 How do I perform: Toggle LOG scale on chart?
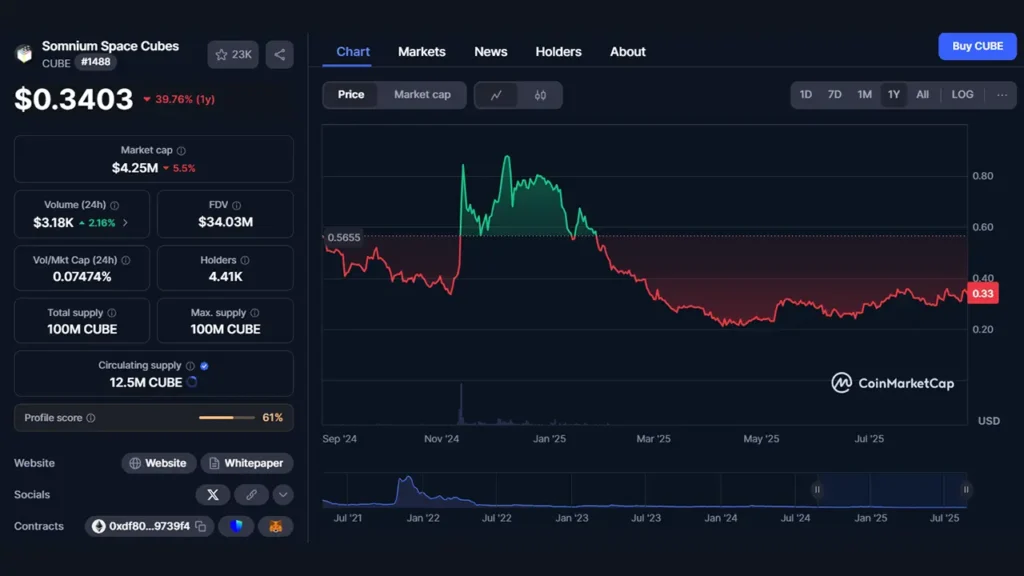963,95
